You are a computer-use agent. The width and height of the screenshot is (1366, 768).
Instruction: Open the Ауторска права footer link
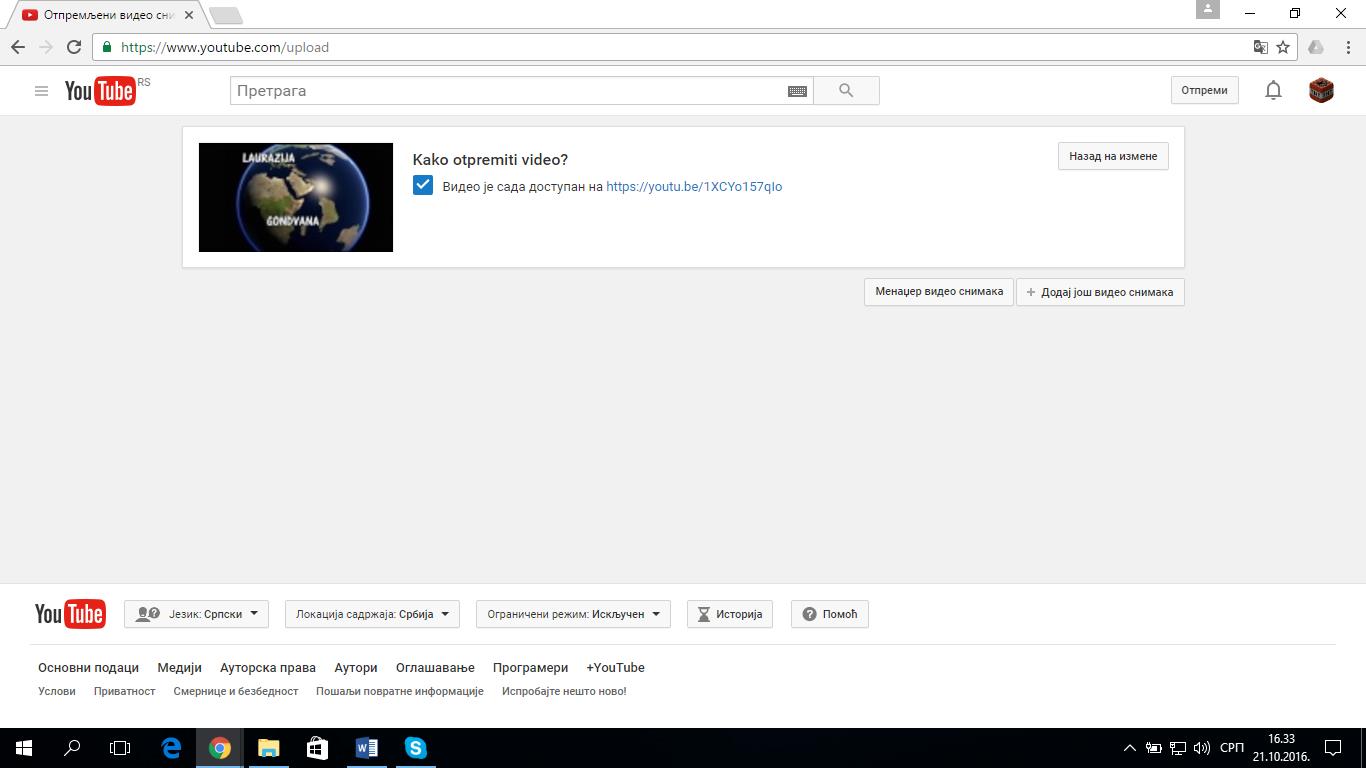[268, 668]
